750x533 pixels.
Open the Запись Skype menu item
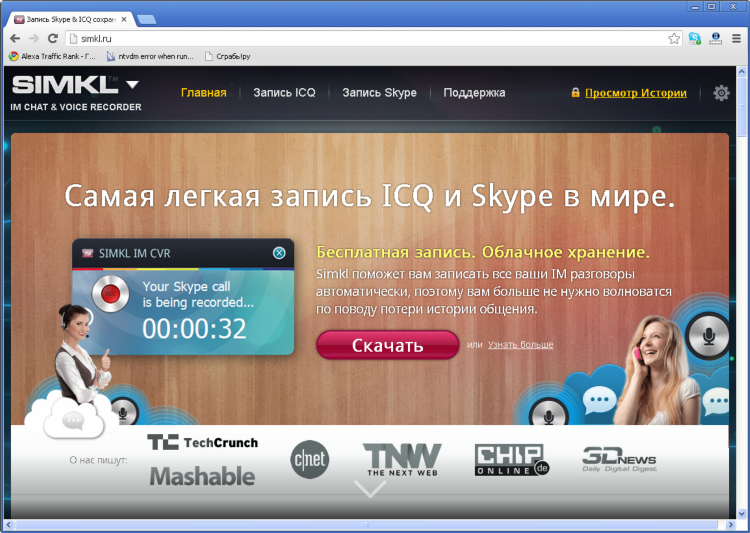click(379, 93)
